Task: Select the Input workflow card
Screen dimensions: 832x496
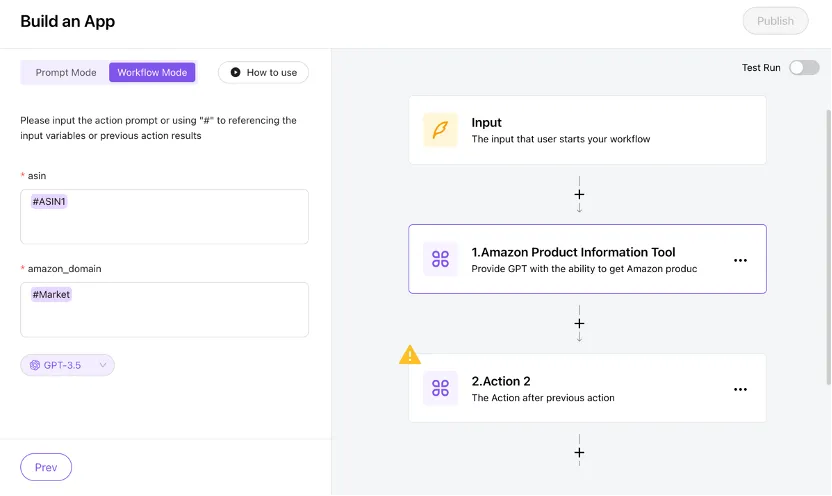Action: [587, 130]
